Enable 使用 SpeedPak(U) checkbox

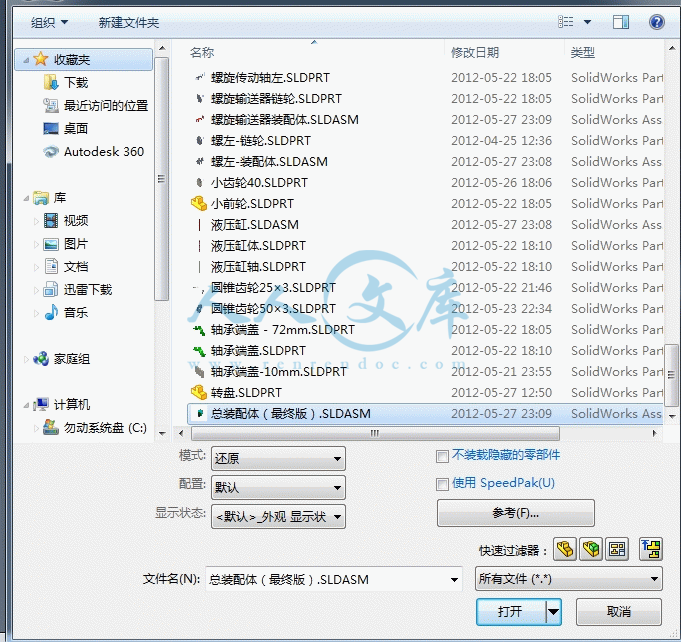click(x=442, y=484)
